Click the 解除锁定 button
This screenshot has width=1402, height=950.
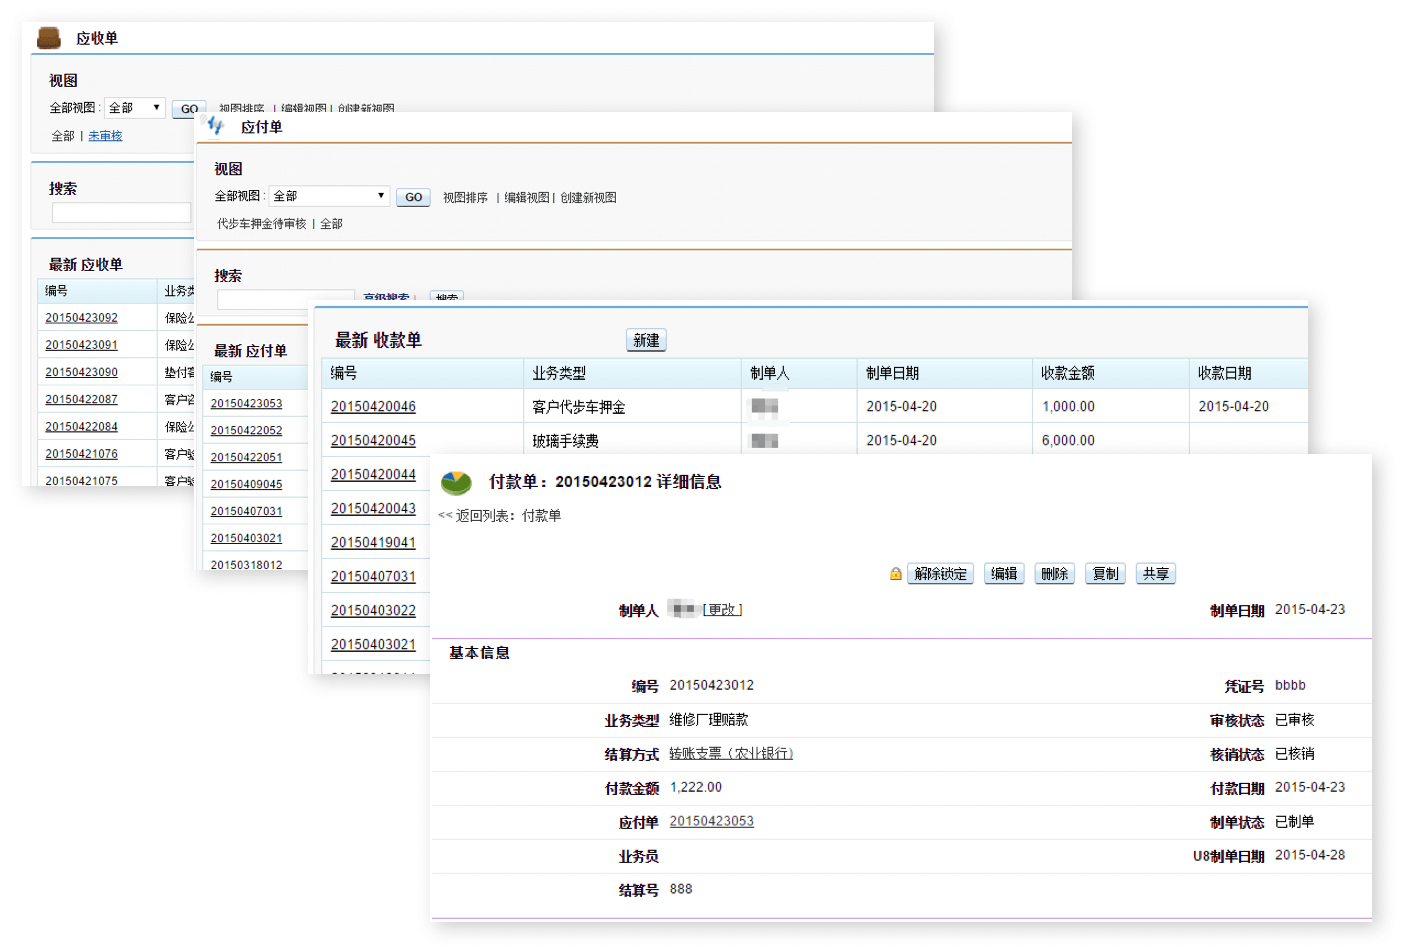(x=940, y=574)
